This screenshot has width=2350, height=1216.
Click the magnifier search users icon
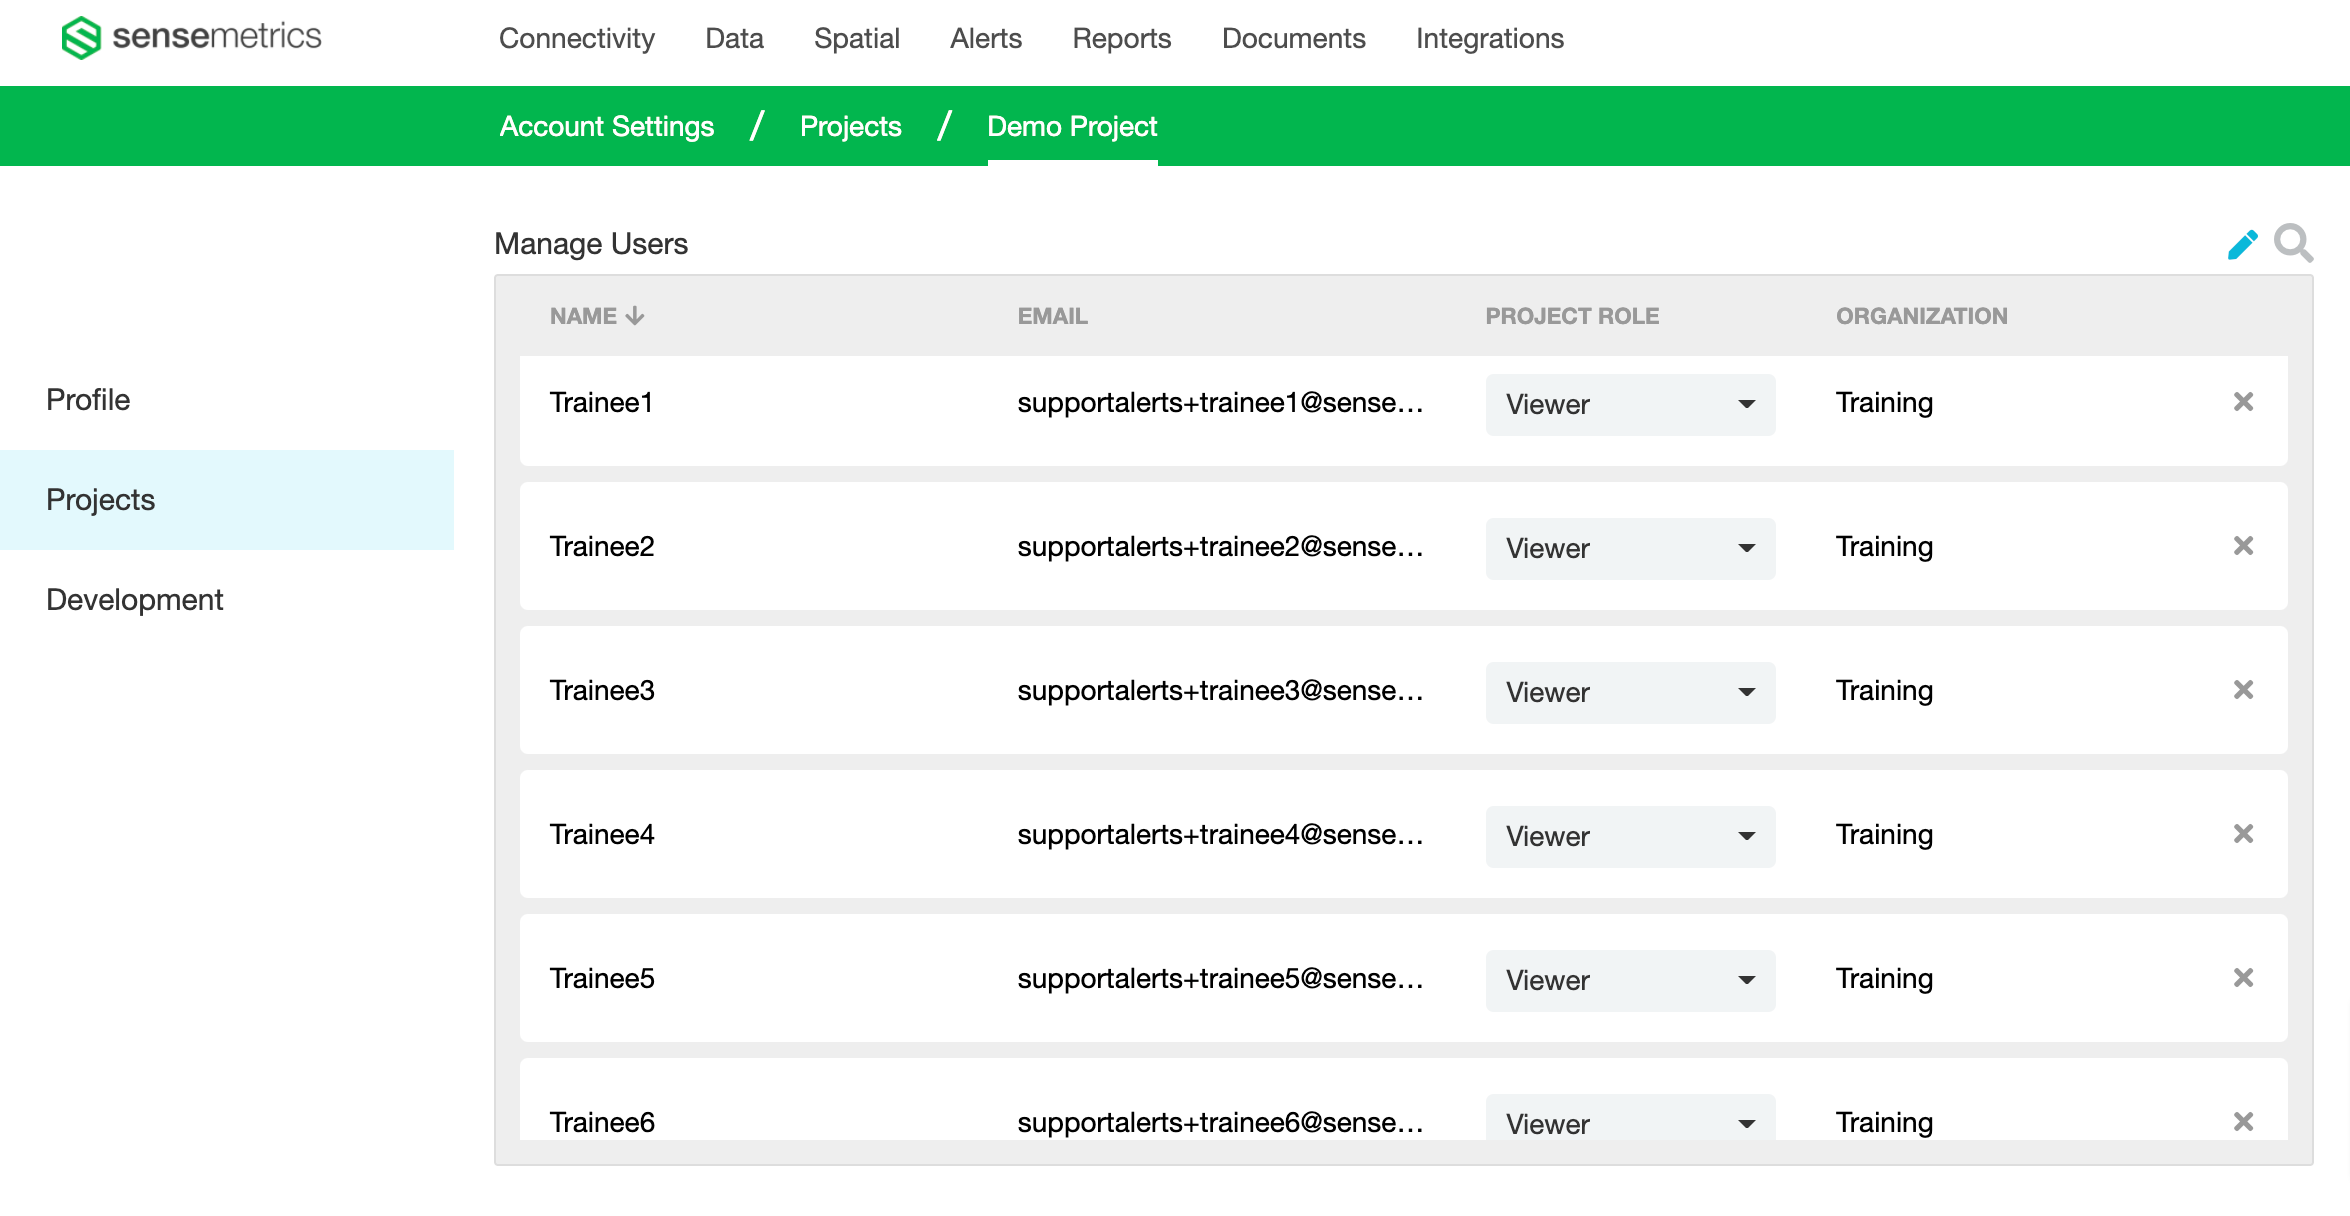coord(2293,243)
